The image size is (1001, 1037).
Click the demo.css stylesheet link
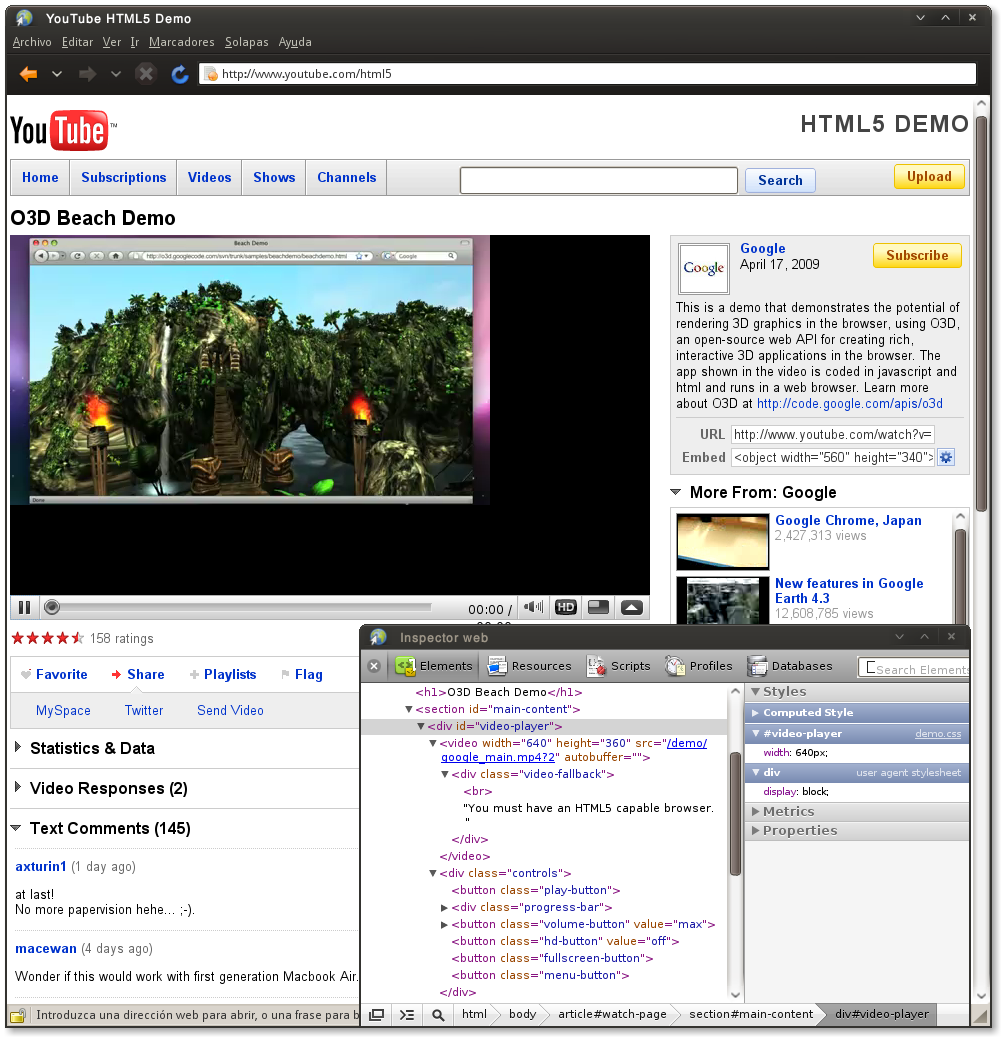tap(938, 733)
